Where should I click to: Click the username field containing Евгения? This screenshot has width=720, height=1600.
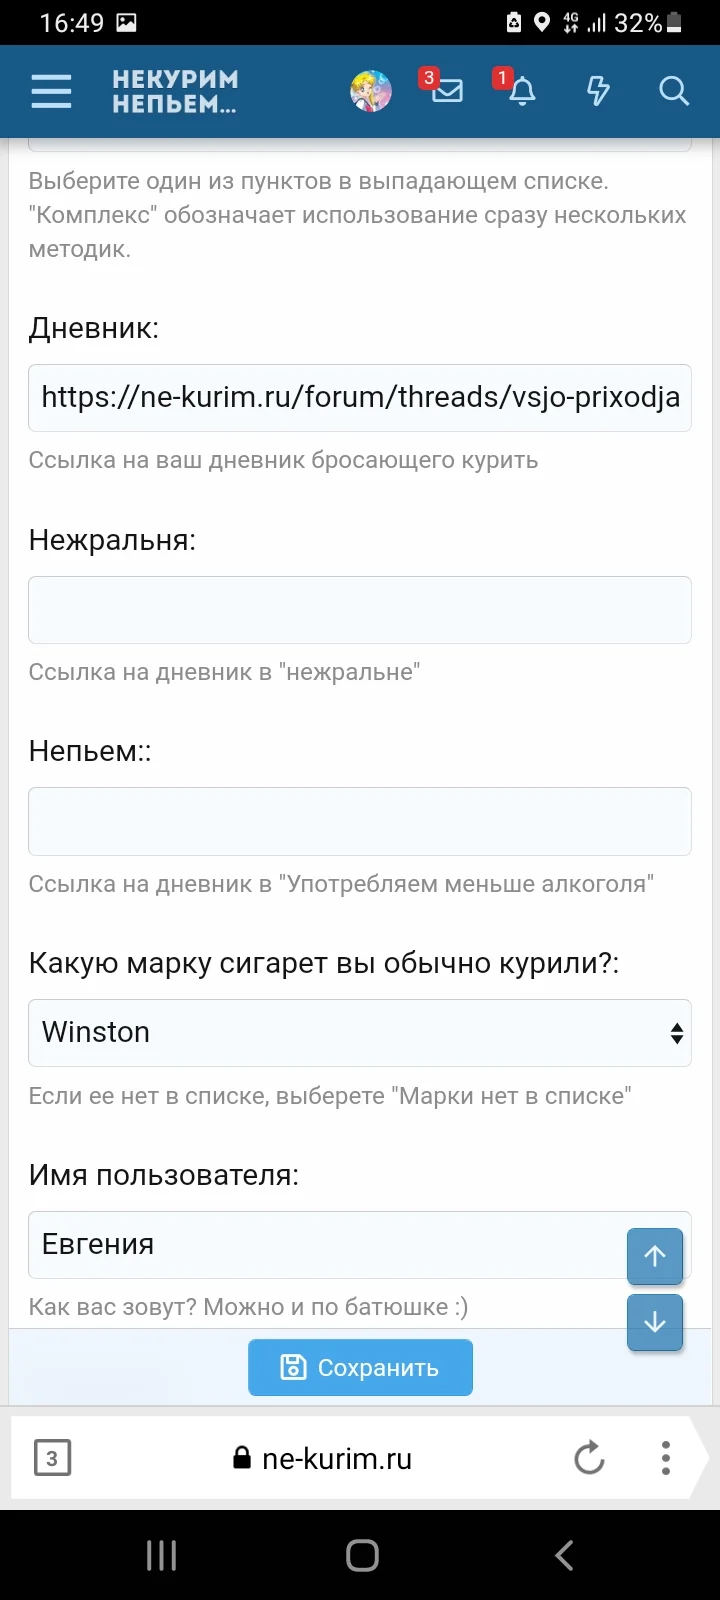point(300,1244)
